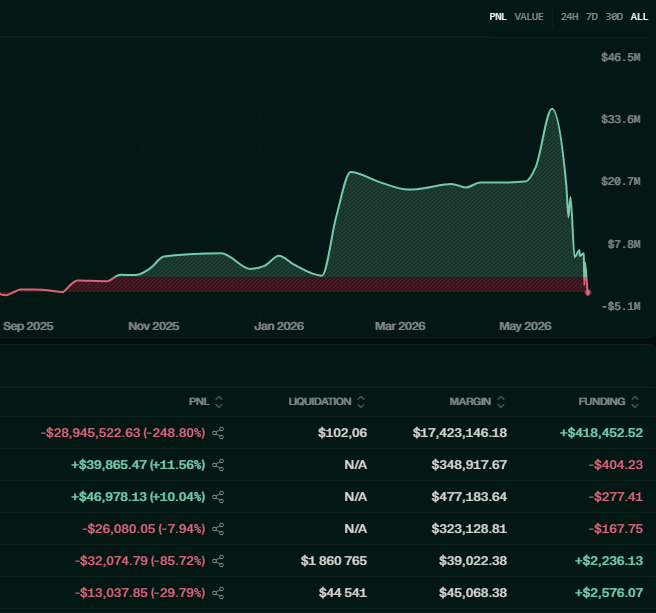Click the +$39,865.47 (+11.56%) PNL value
The image size is (656, 613).
[x=138, y=465]
